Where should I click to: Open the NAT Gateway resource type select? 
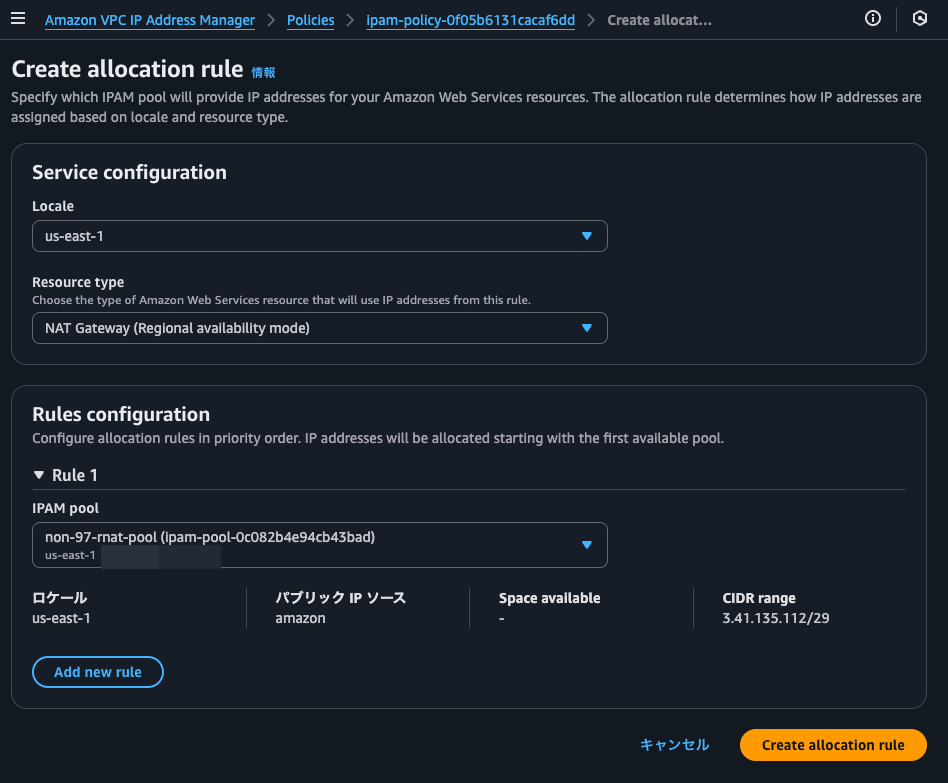coord(310,328)
